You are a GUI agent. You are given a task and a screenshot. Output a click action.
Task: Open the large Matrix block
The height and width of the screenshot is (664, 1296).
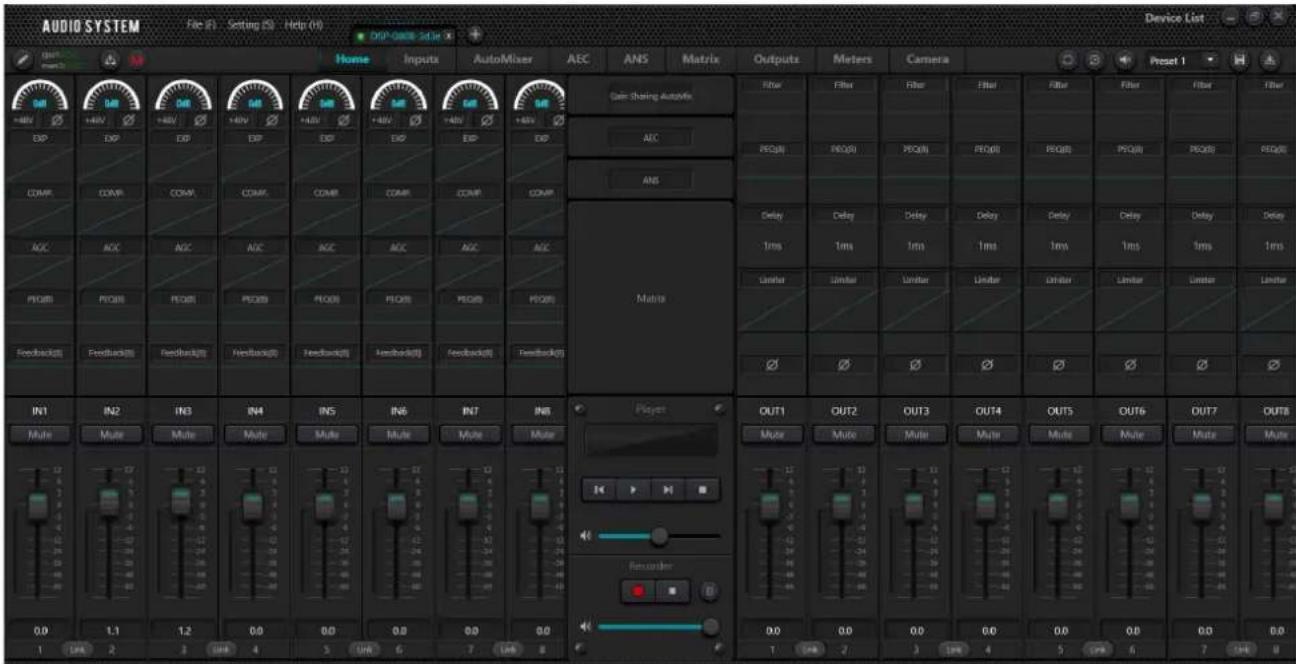(x=651, y=297)
